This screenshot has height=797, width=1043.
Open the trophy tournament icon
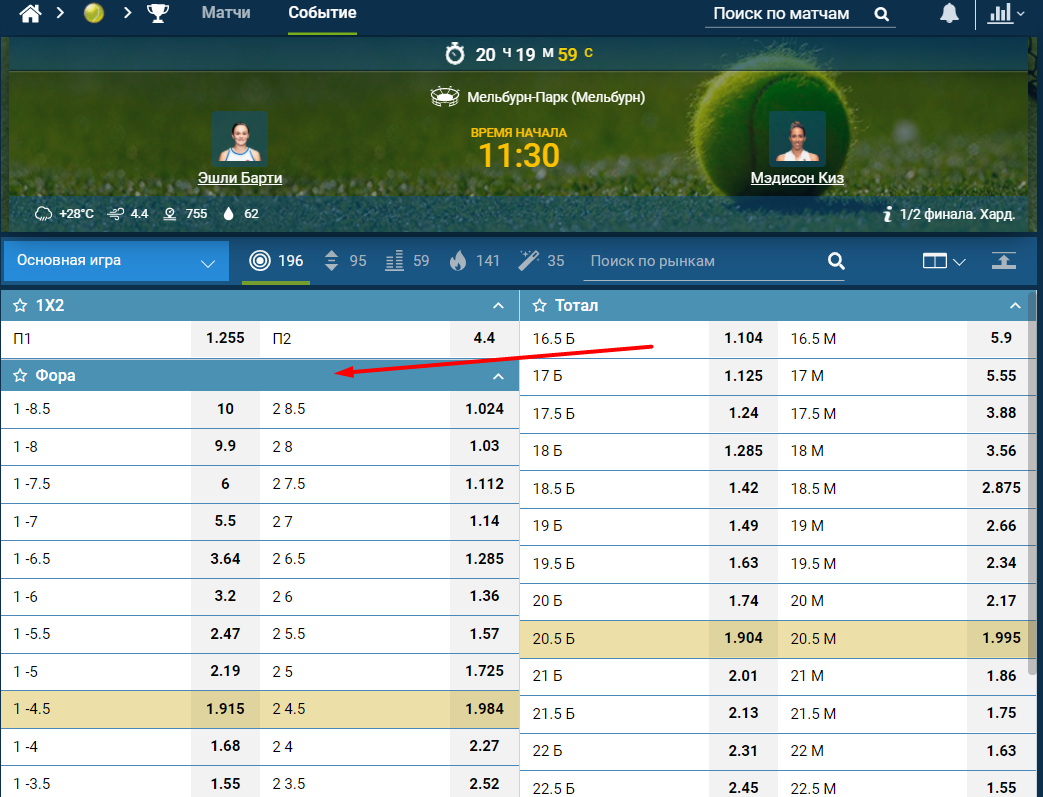(158, 13)
